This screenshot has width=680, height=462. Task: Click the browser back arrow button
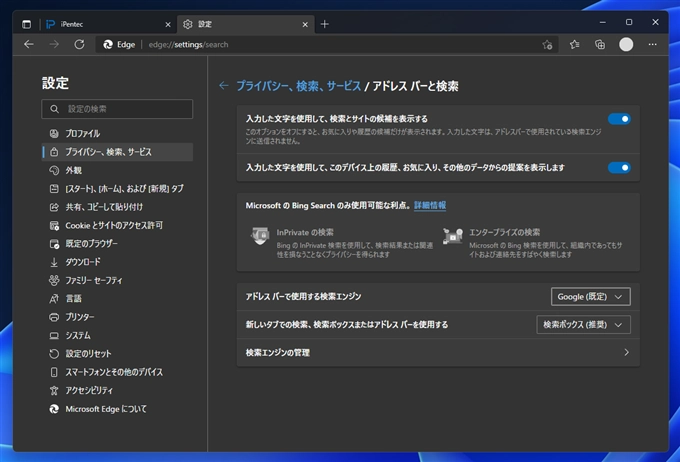click(x=29, y=44)
